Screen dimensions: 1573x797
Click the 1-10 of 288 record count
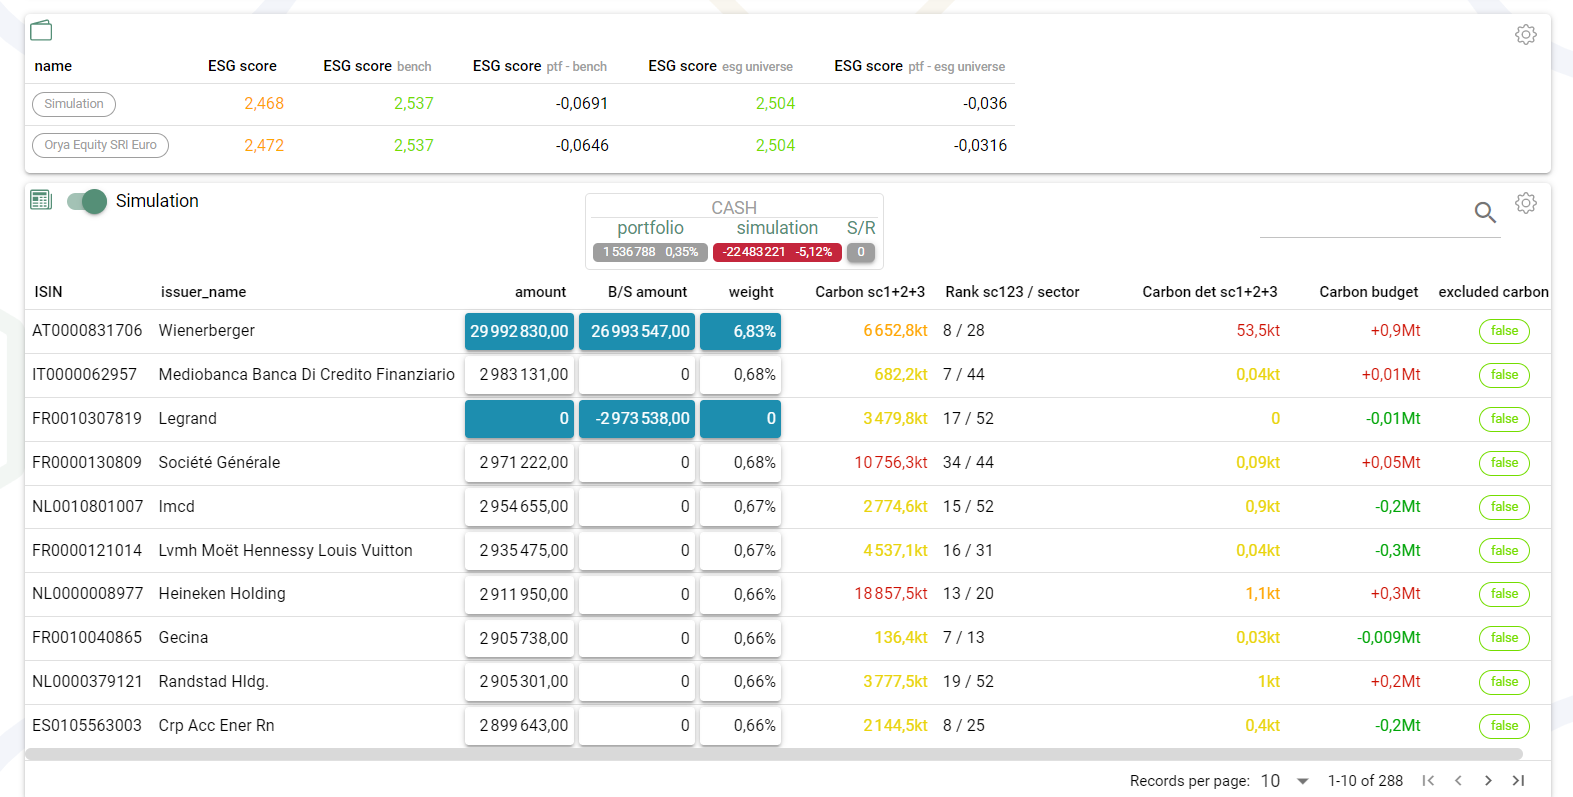tap(1365, 781)
